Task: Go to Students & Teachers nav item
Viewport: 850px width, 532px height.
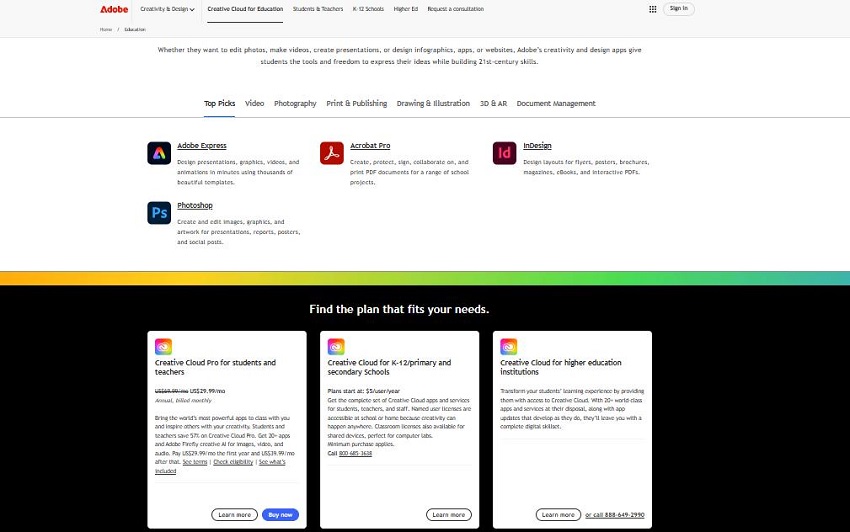Action: point(318,9)
